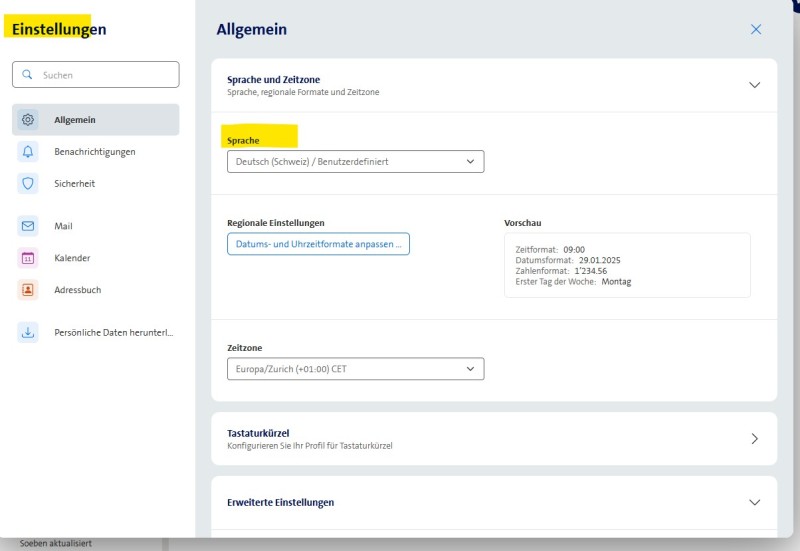Click the bell icon for Benachrichtigungen
This screenshot has width=800, height=551.
click(x=28, y=152)
